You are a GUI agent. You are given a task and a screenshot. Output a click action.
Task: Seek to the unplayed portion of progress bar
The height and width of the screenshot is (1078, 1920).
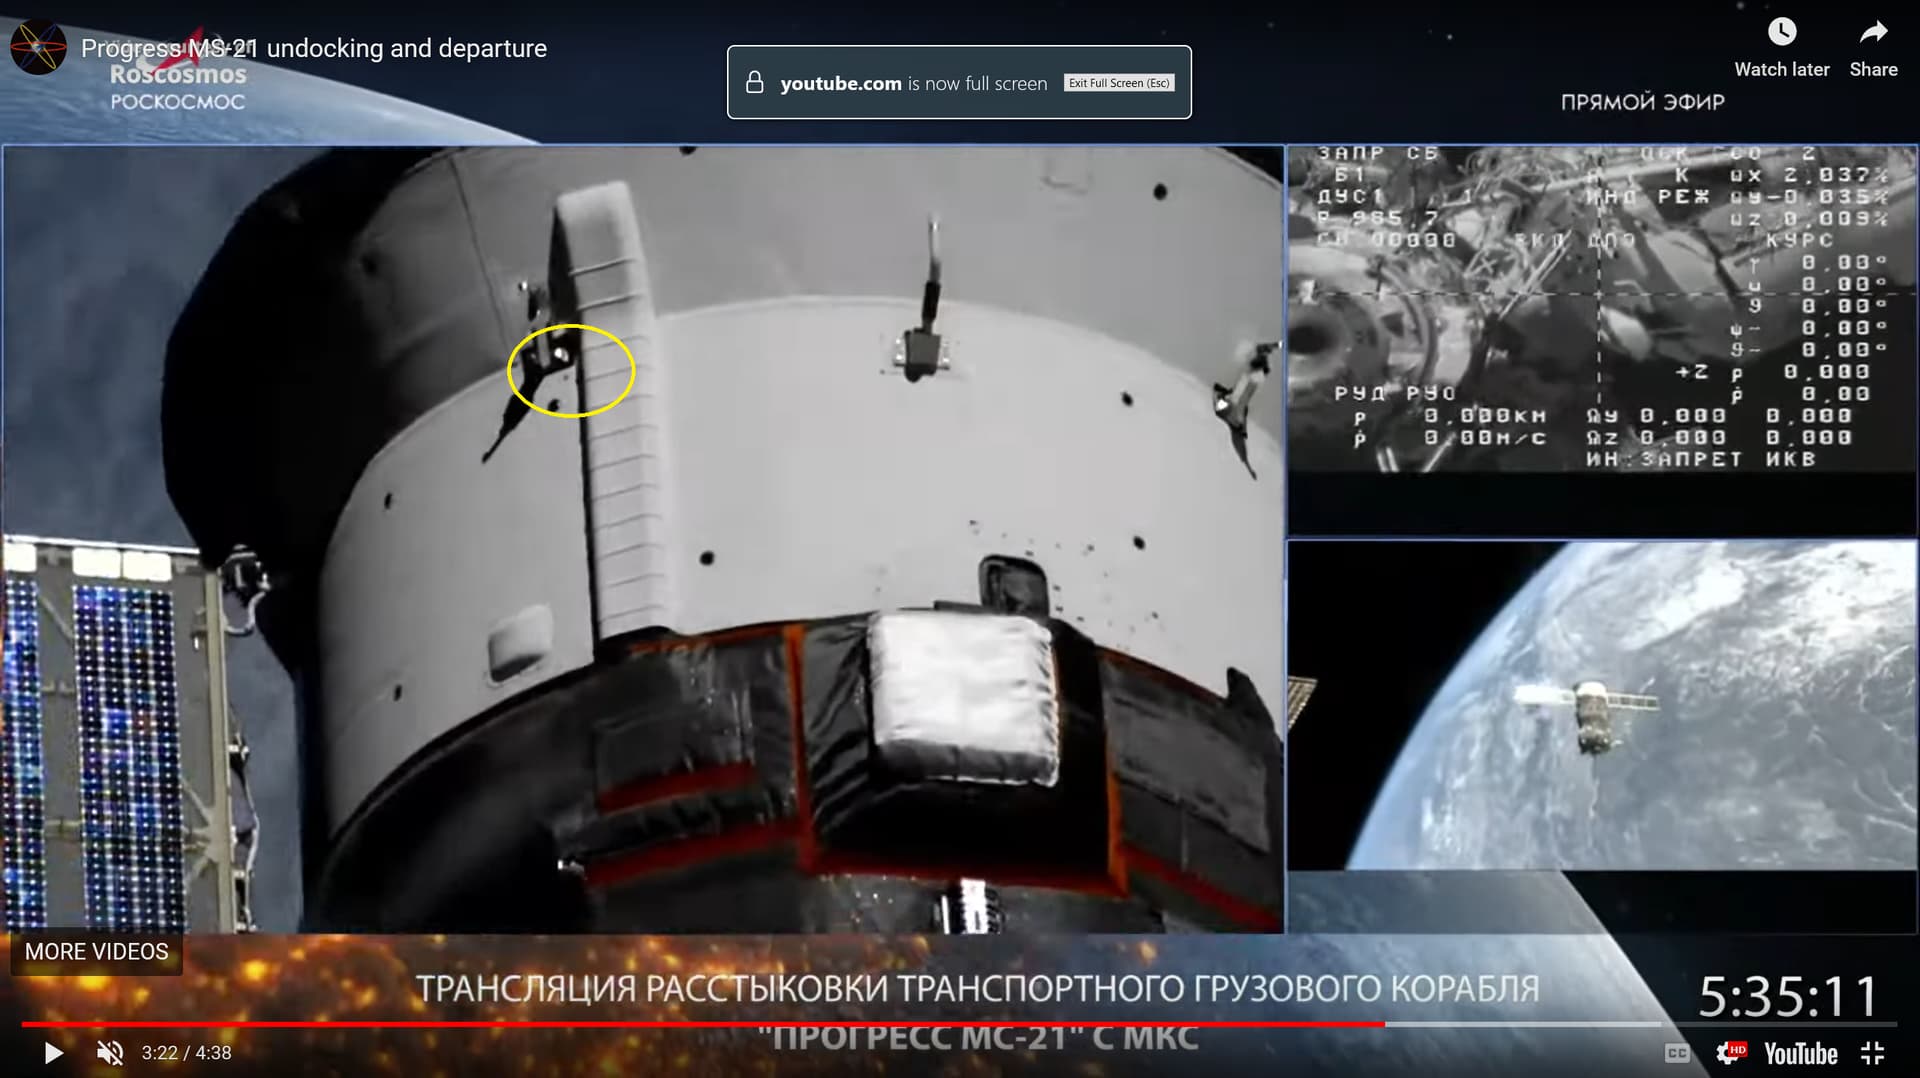[1520, 1024]
